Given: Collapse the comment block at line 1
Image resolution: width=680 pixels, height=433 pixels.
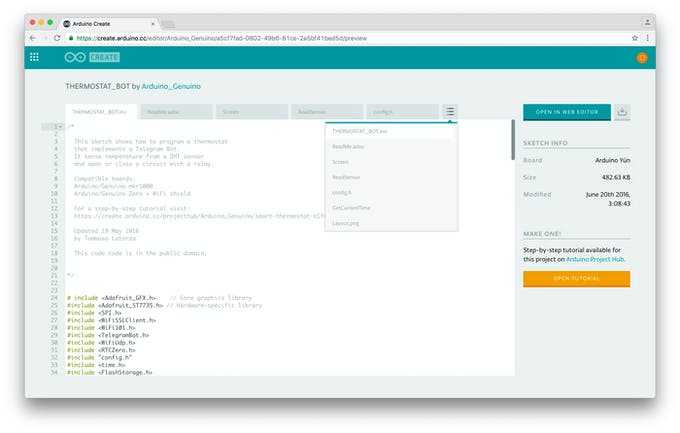Looking at the screenshot, I should [x=61, y=127].
